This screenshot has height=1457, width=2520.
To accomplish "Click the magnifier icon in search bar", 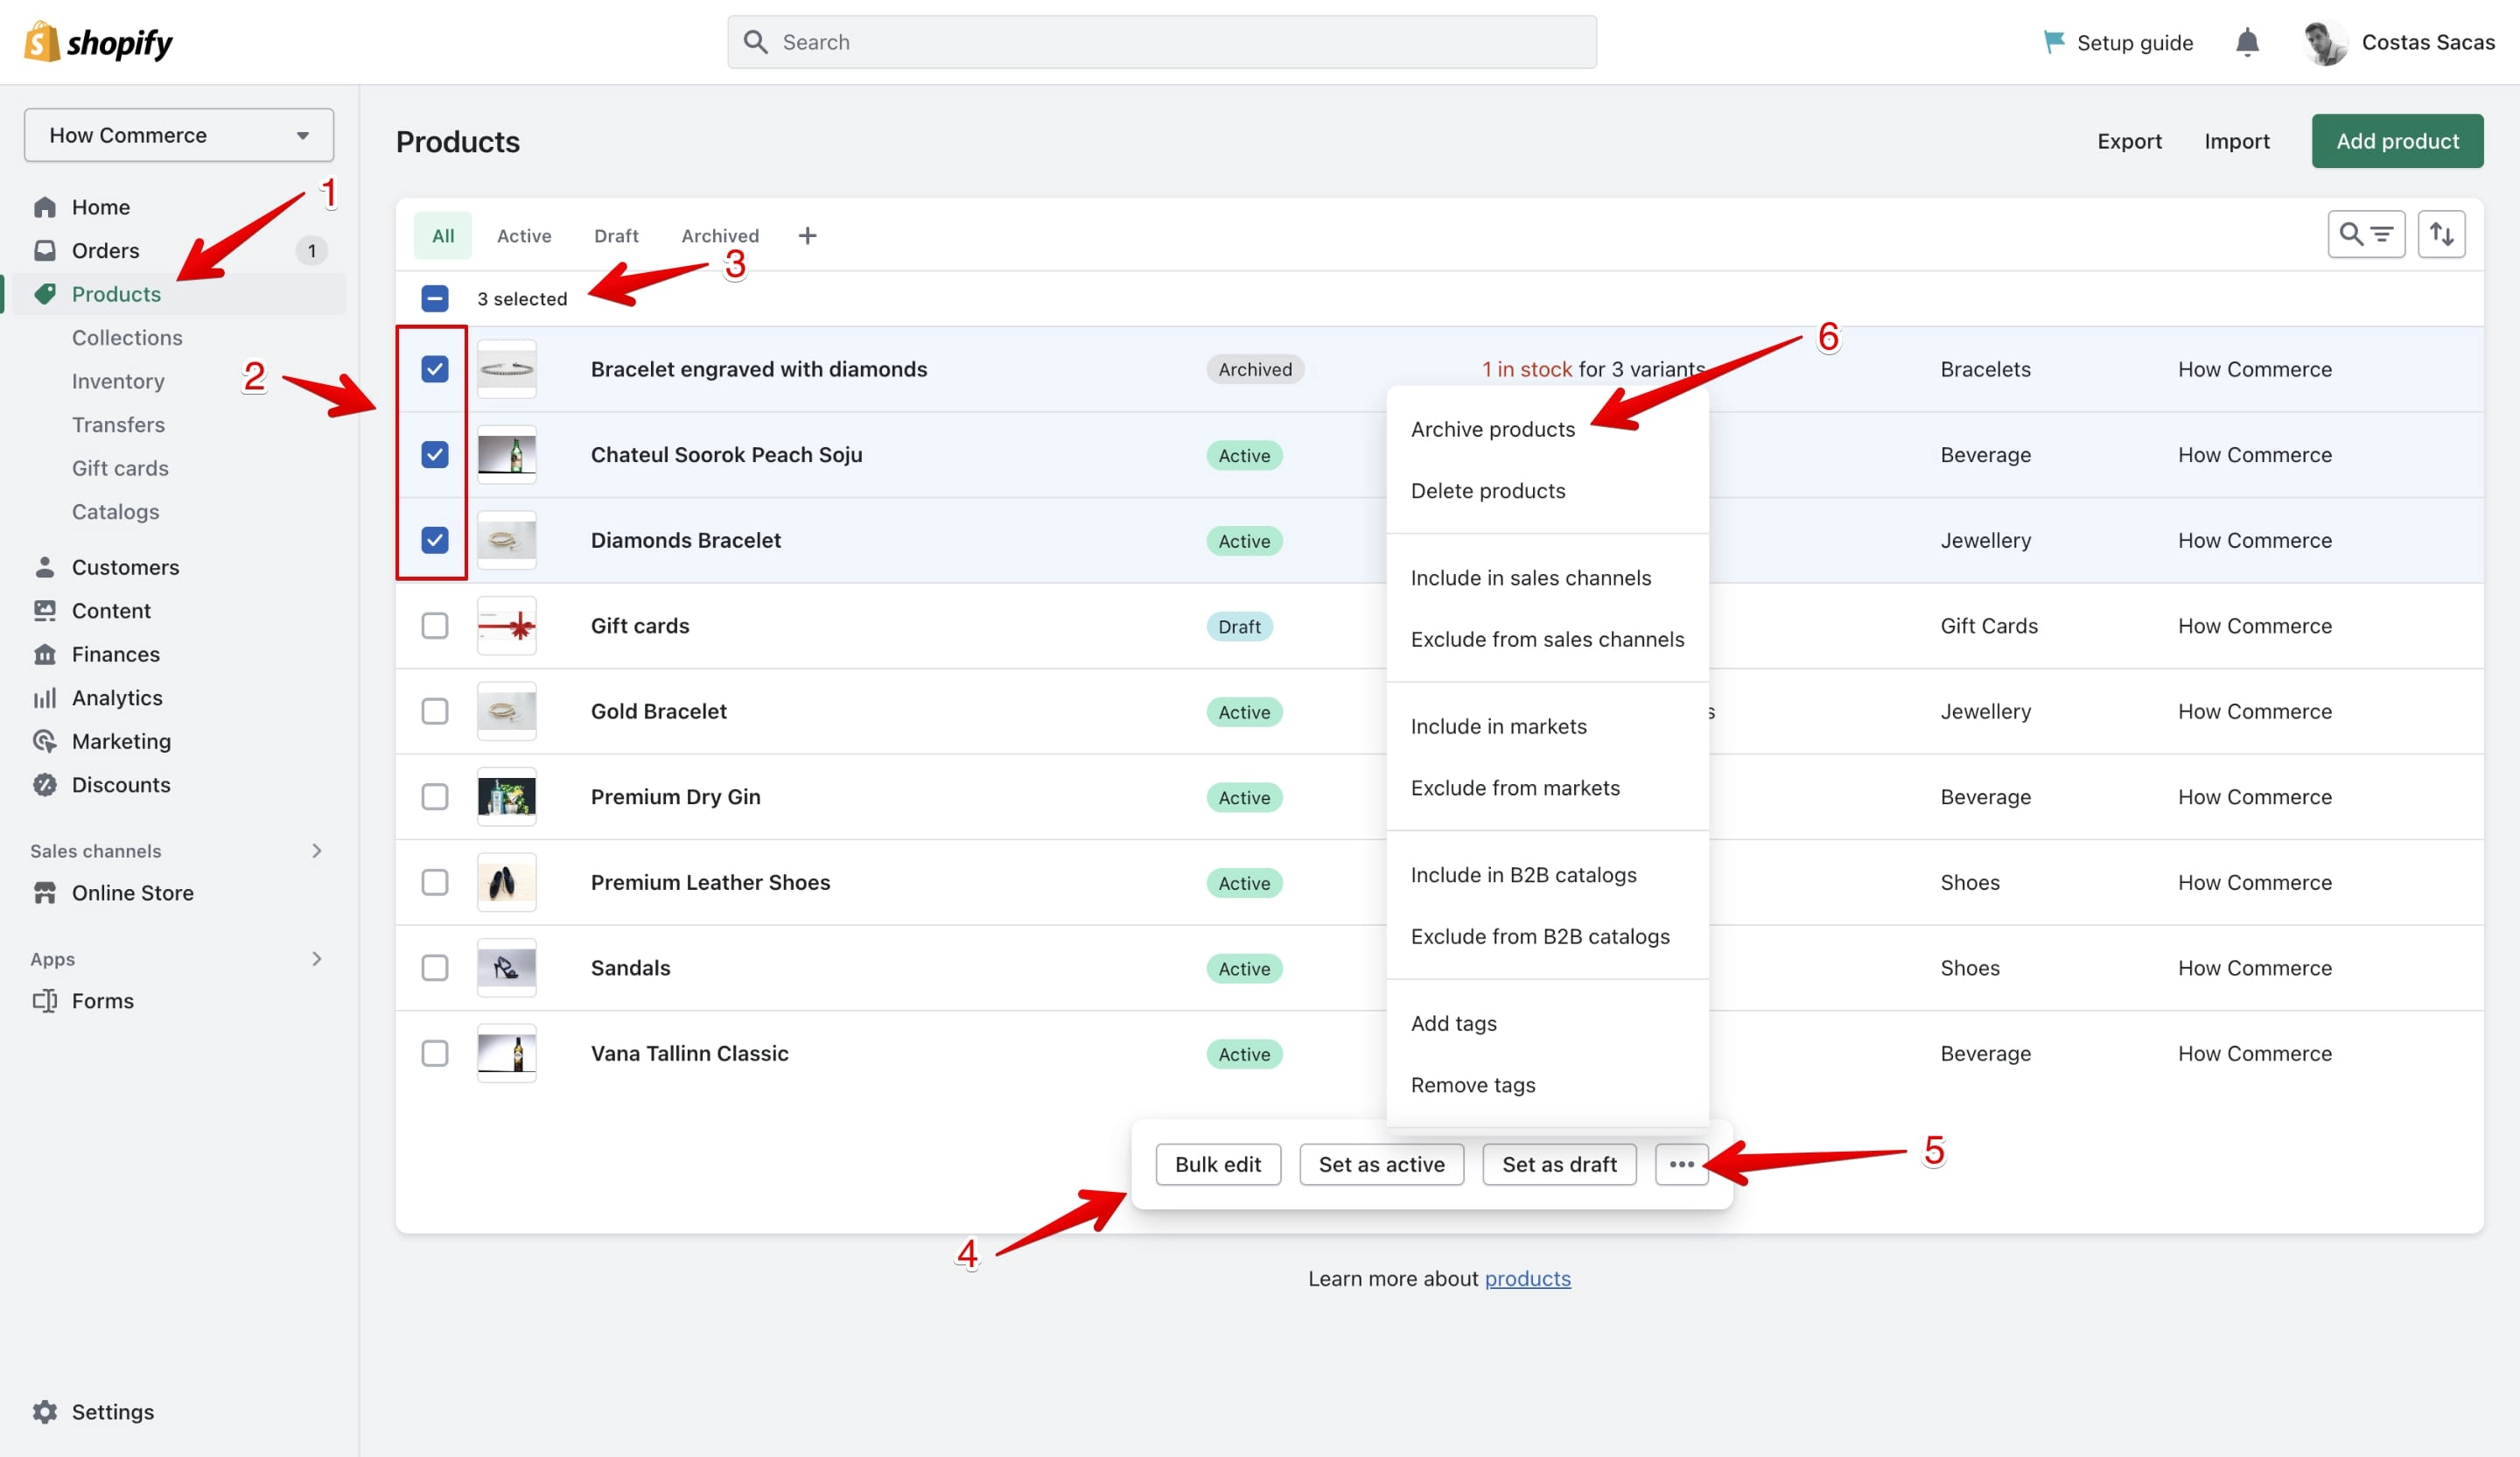I will coord(756,42).
